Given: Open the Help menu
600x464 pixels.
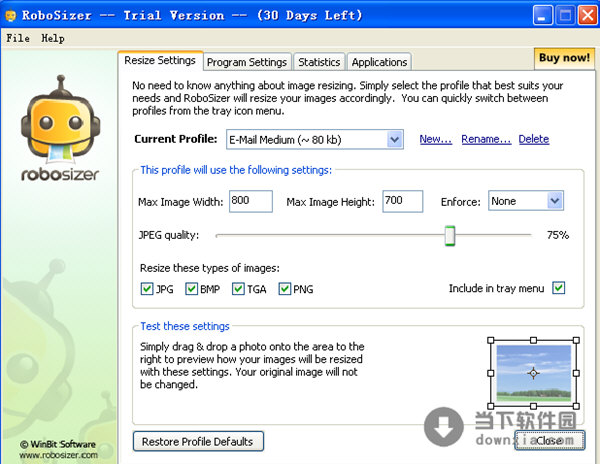Looking at the screenshot, I should click(53, 38).
